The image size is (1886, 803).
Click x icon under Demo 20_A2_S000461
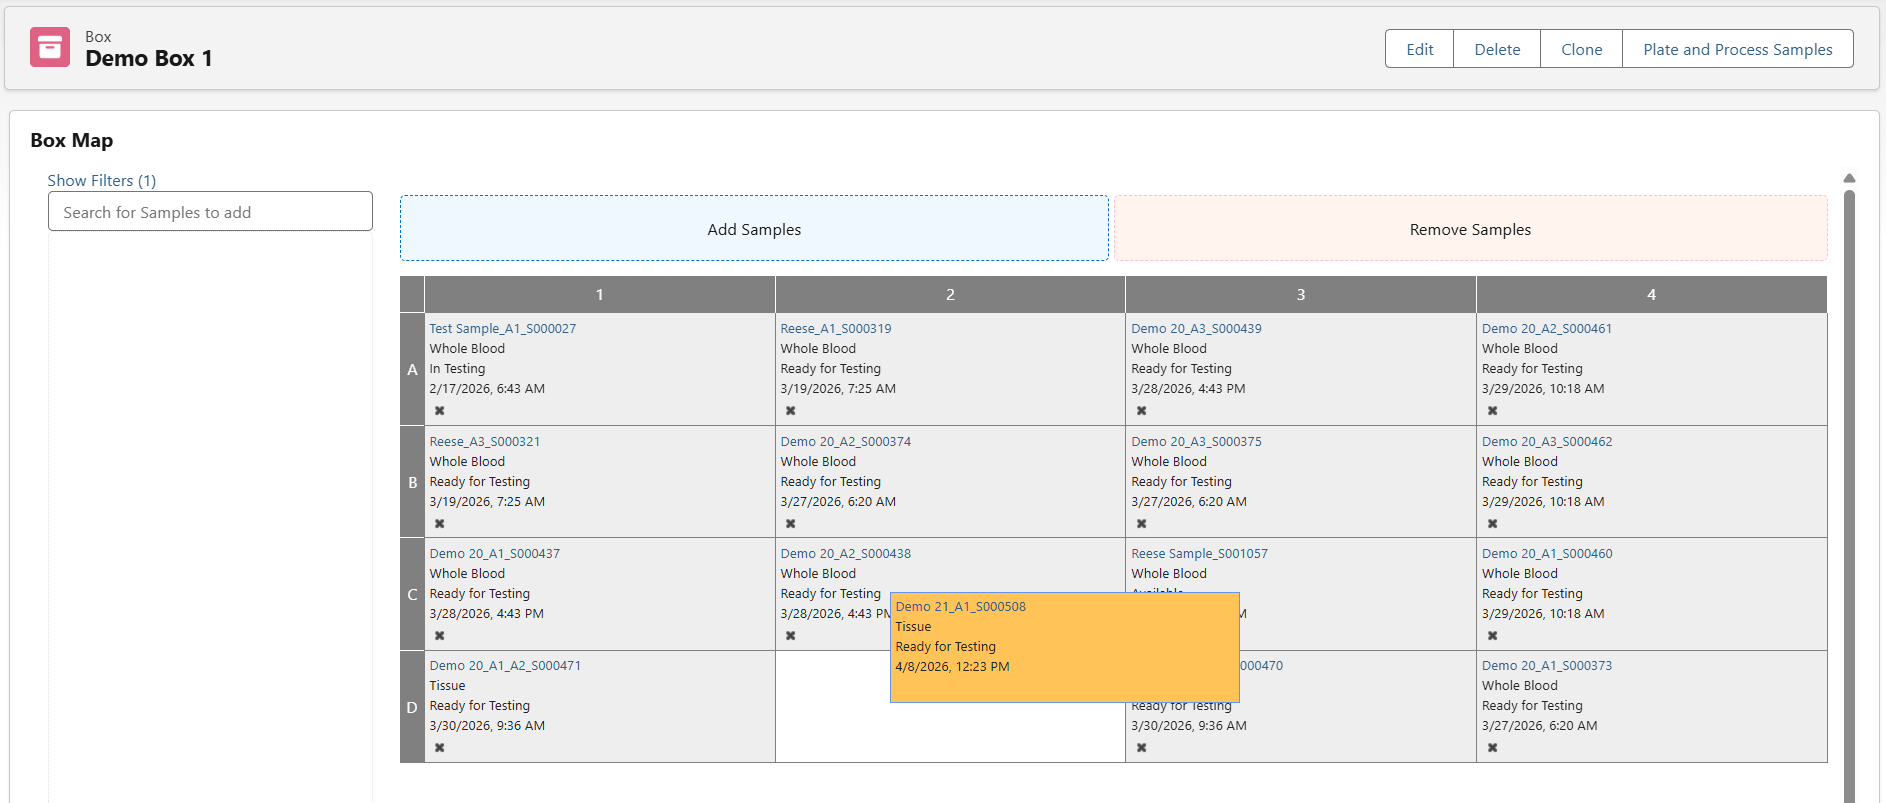[1492, 411]
